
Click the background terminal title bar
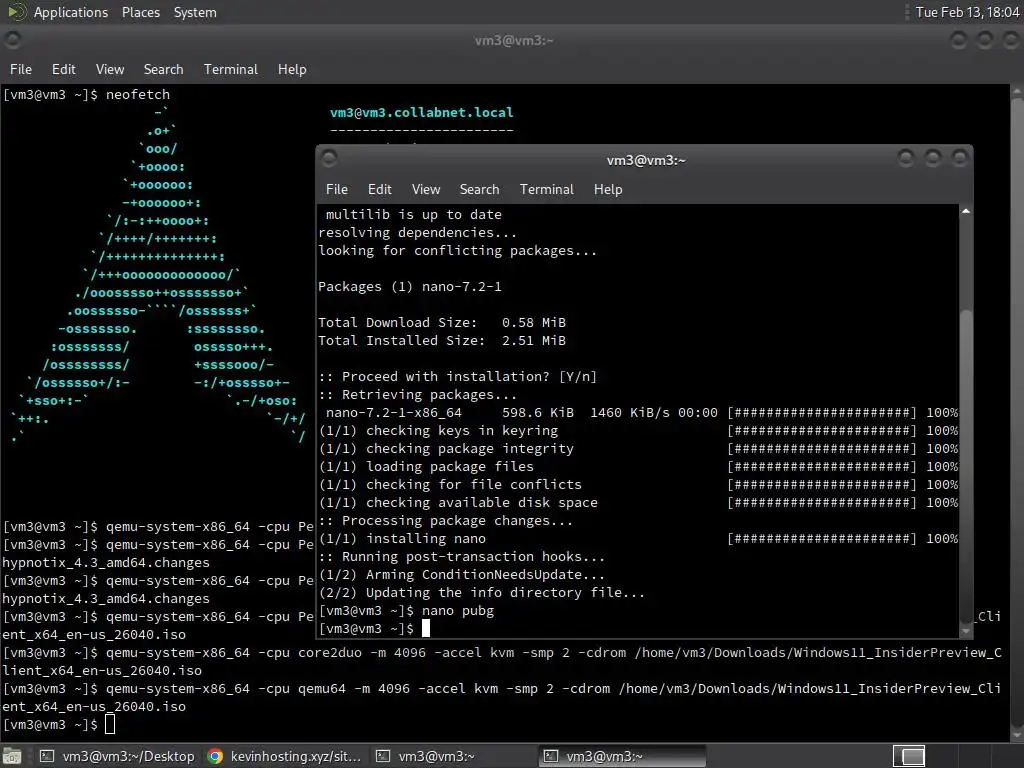[514, 40]
